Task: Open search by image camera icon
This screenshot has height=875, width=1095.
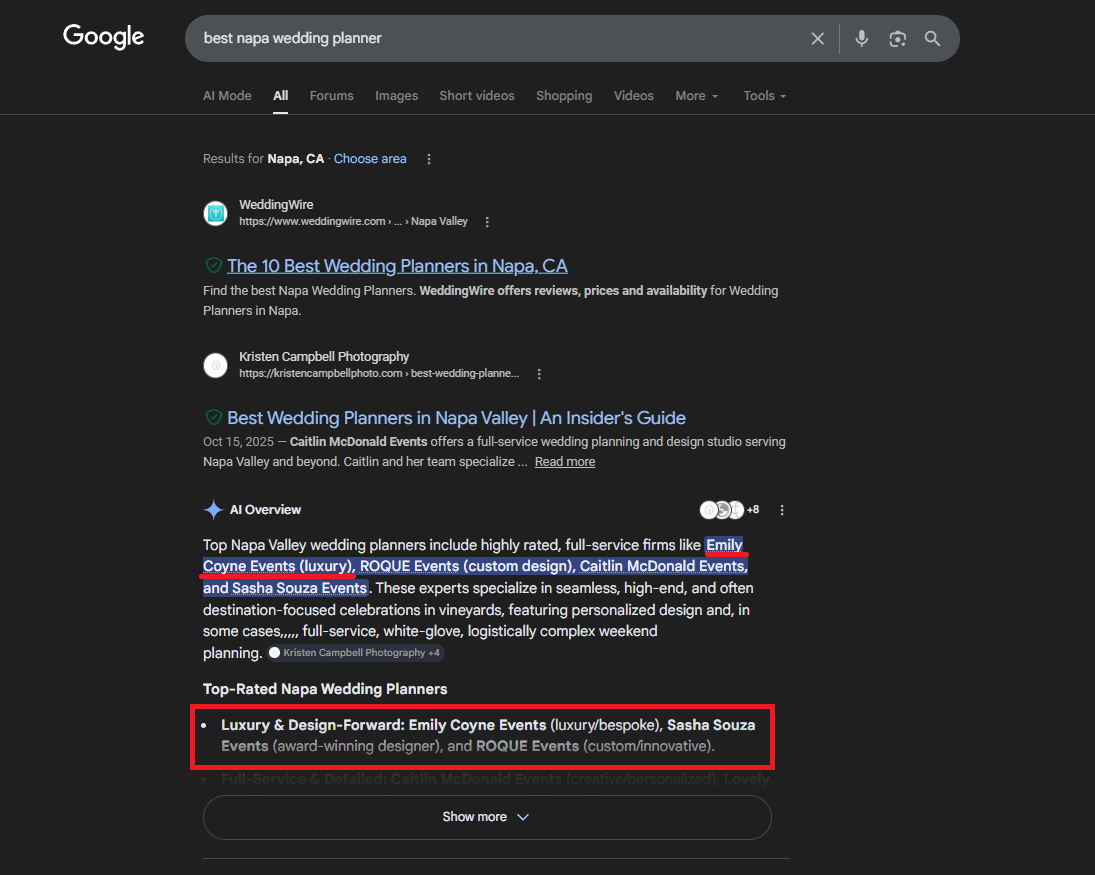Action: (x=897, y=38)
